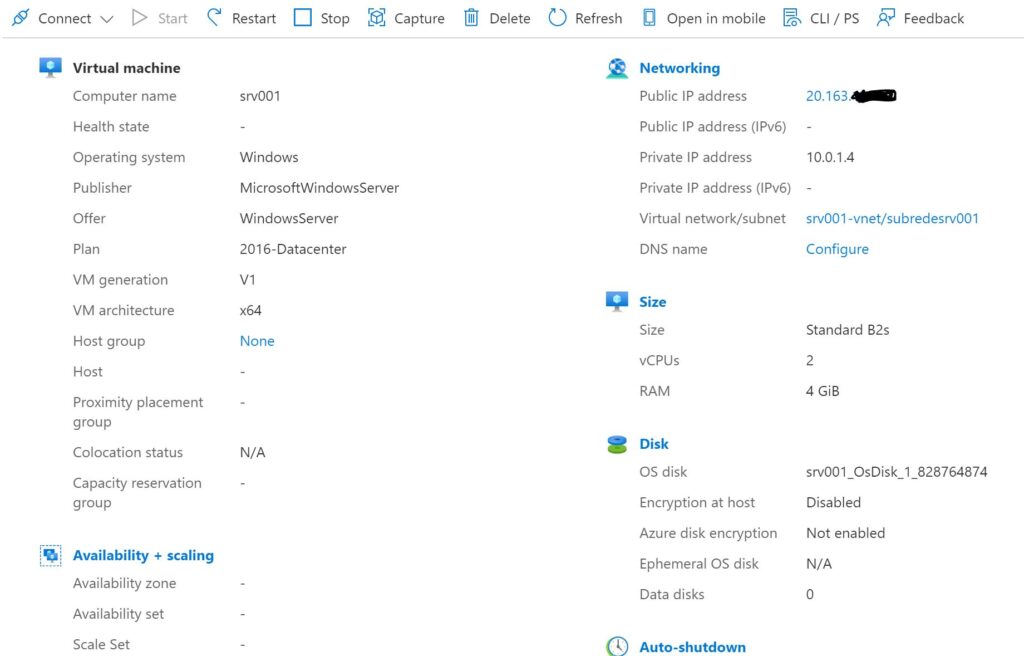Viewport: 1024px width, 656px height.
Task: Open the Disk section link
Action: [x=654, y=444]
